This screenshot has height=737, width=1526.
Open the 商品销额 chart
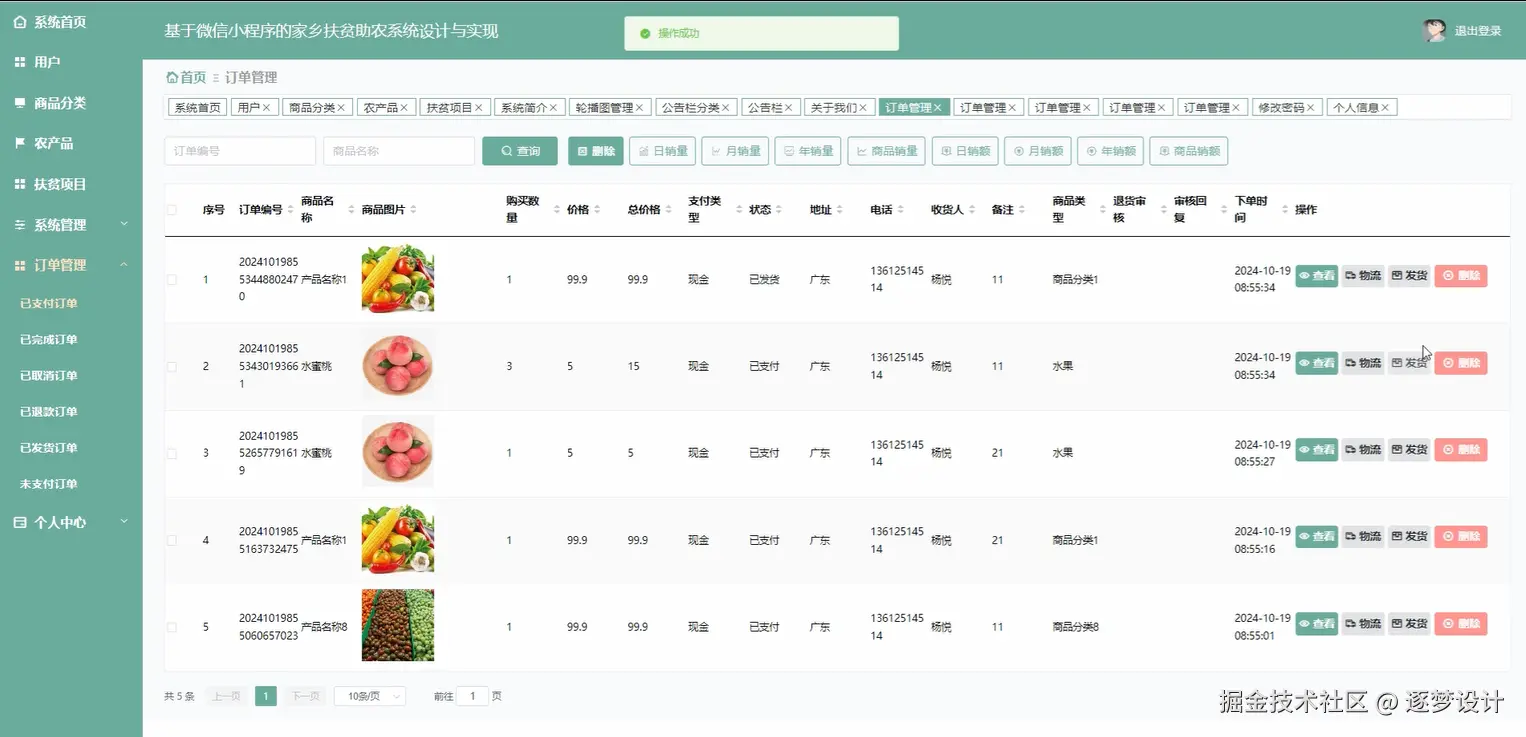1189,151
